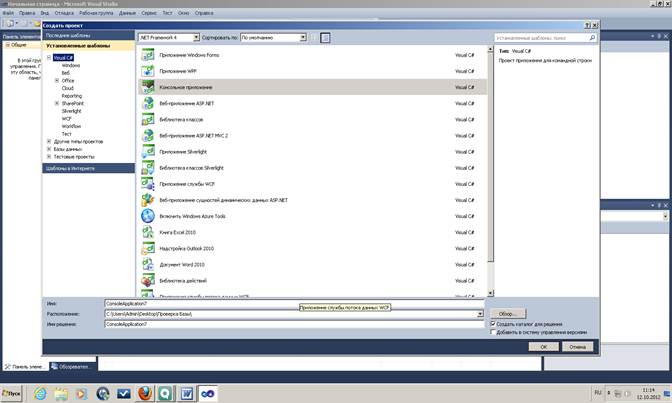Click the solution name (Имя решения) field
This screenshot has height=403, width=672.
(x=294, y=325)
